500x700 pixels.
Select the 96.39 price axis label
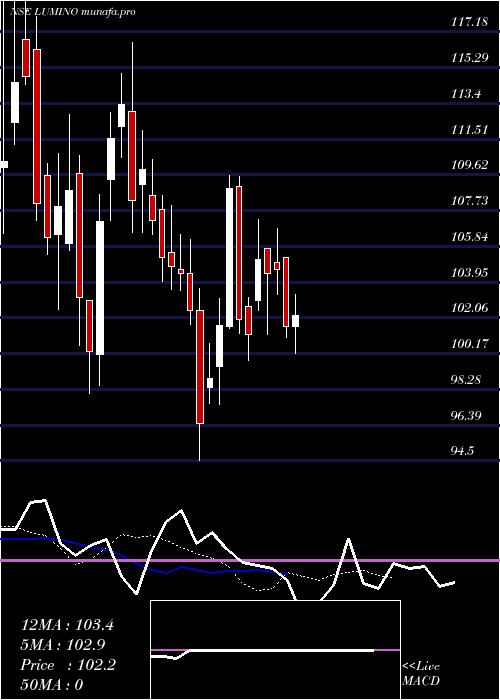coord(466,415)
